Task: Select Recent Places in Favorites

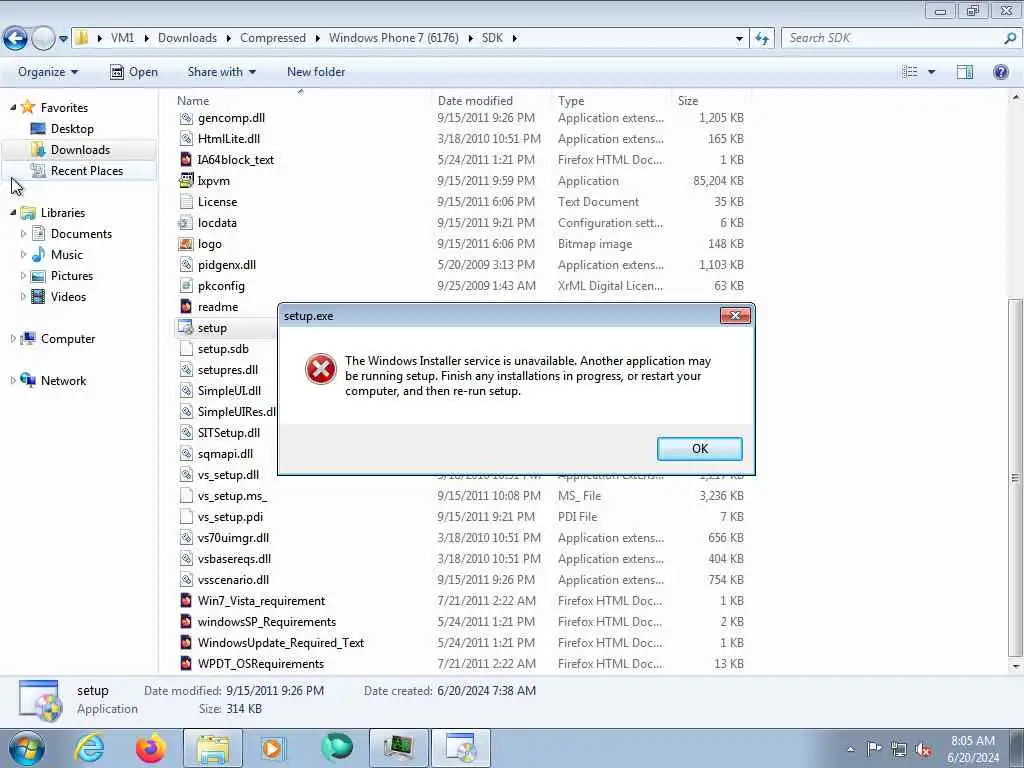Action: point(87,170)
